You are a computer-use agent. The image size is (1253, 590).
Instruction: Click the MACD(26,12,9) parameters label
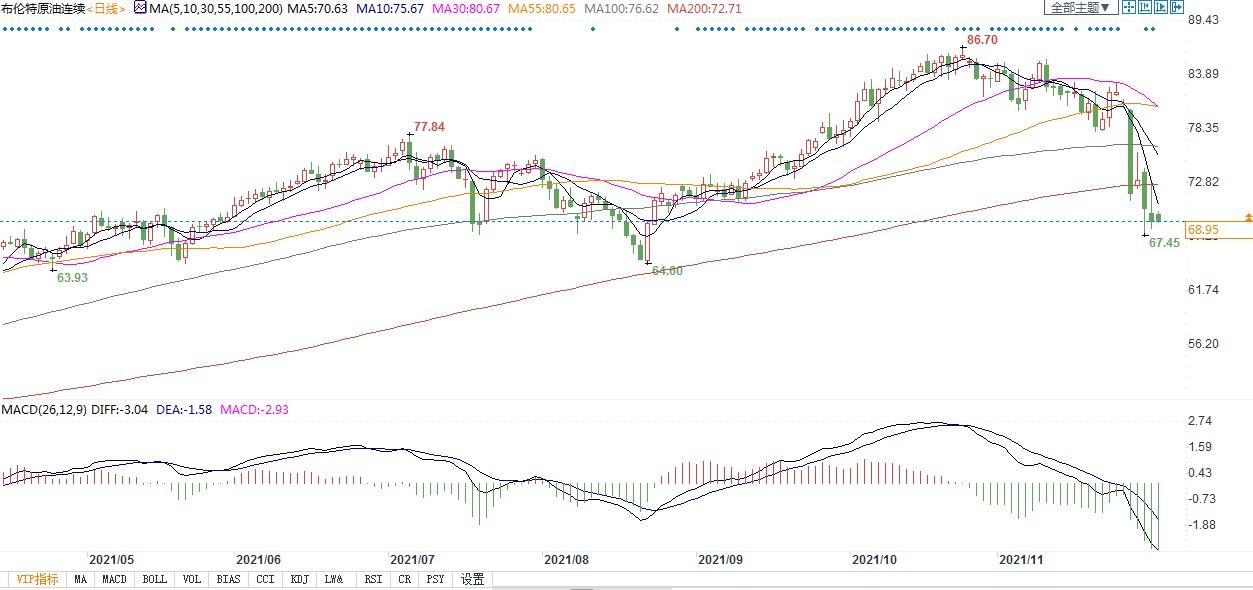pyautogui.click(x=45, y=410)
